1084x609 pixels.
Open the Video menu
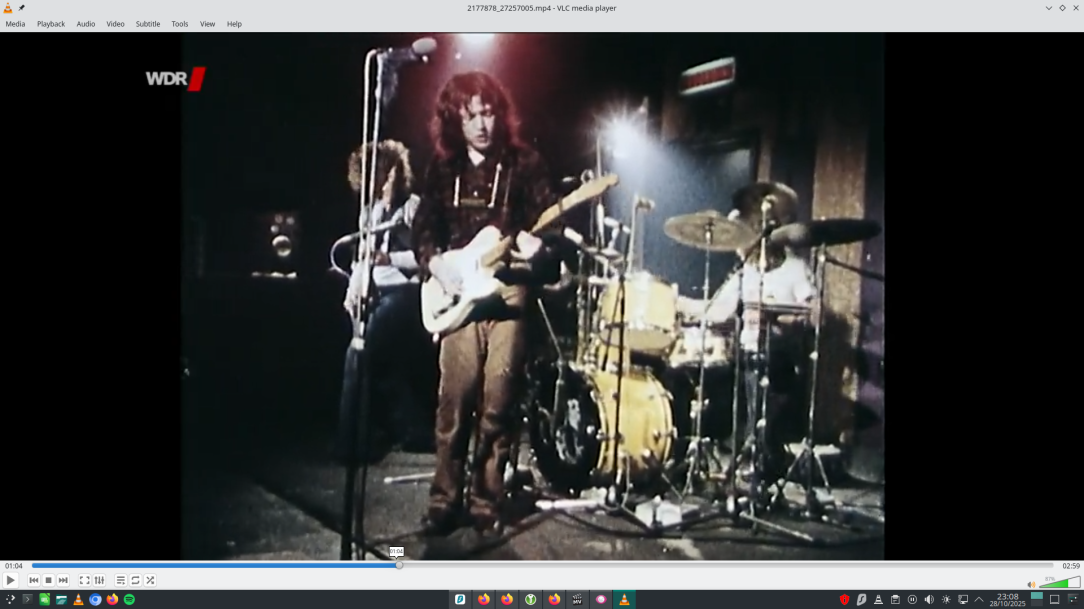point(115,24)
